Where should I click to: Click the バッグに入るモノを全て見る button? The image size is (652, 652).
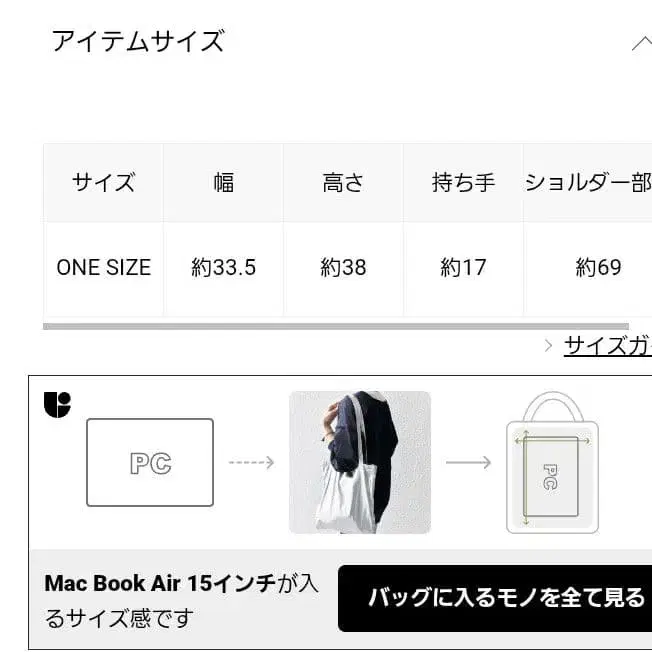495,598
